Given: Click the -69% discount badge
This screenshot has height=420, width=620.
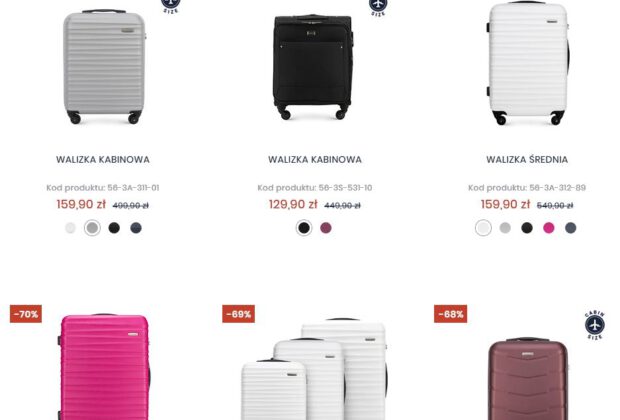Looking at the screenshot, I should coord(238,314).
